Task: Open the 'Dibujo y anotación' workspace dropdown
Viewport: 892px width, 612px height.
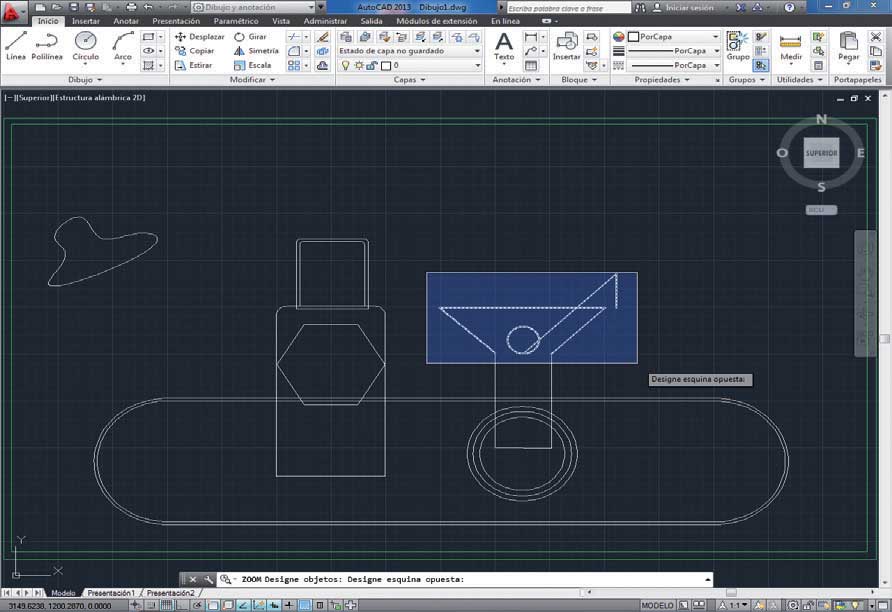Action: [x=257, y=7]
